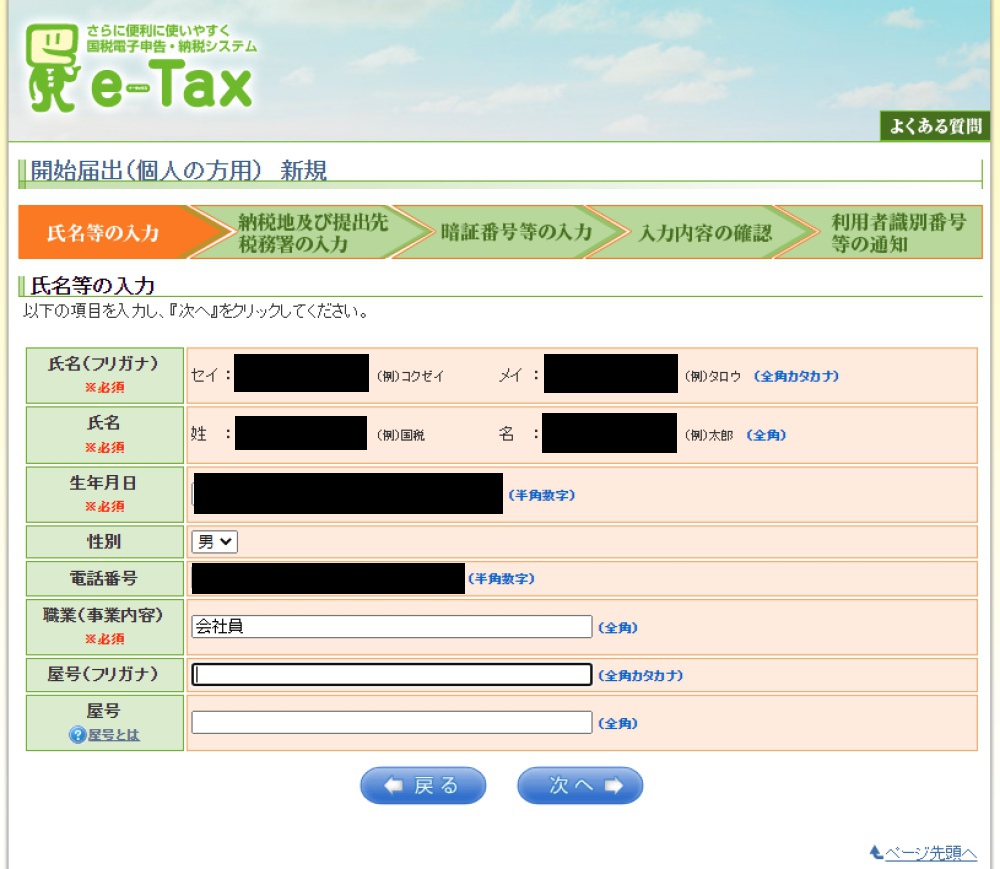Click the (例)コクゼイ example text
The image size is (1000, 869).
pyautogui.click(x=410, y=376)
